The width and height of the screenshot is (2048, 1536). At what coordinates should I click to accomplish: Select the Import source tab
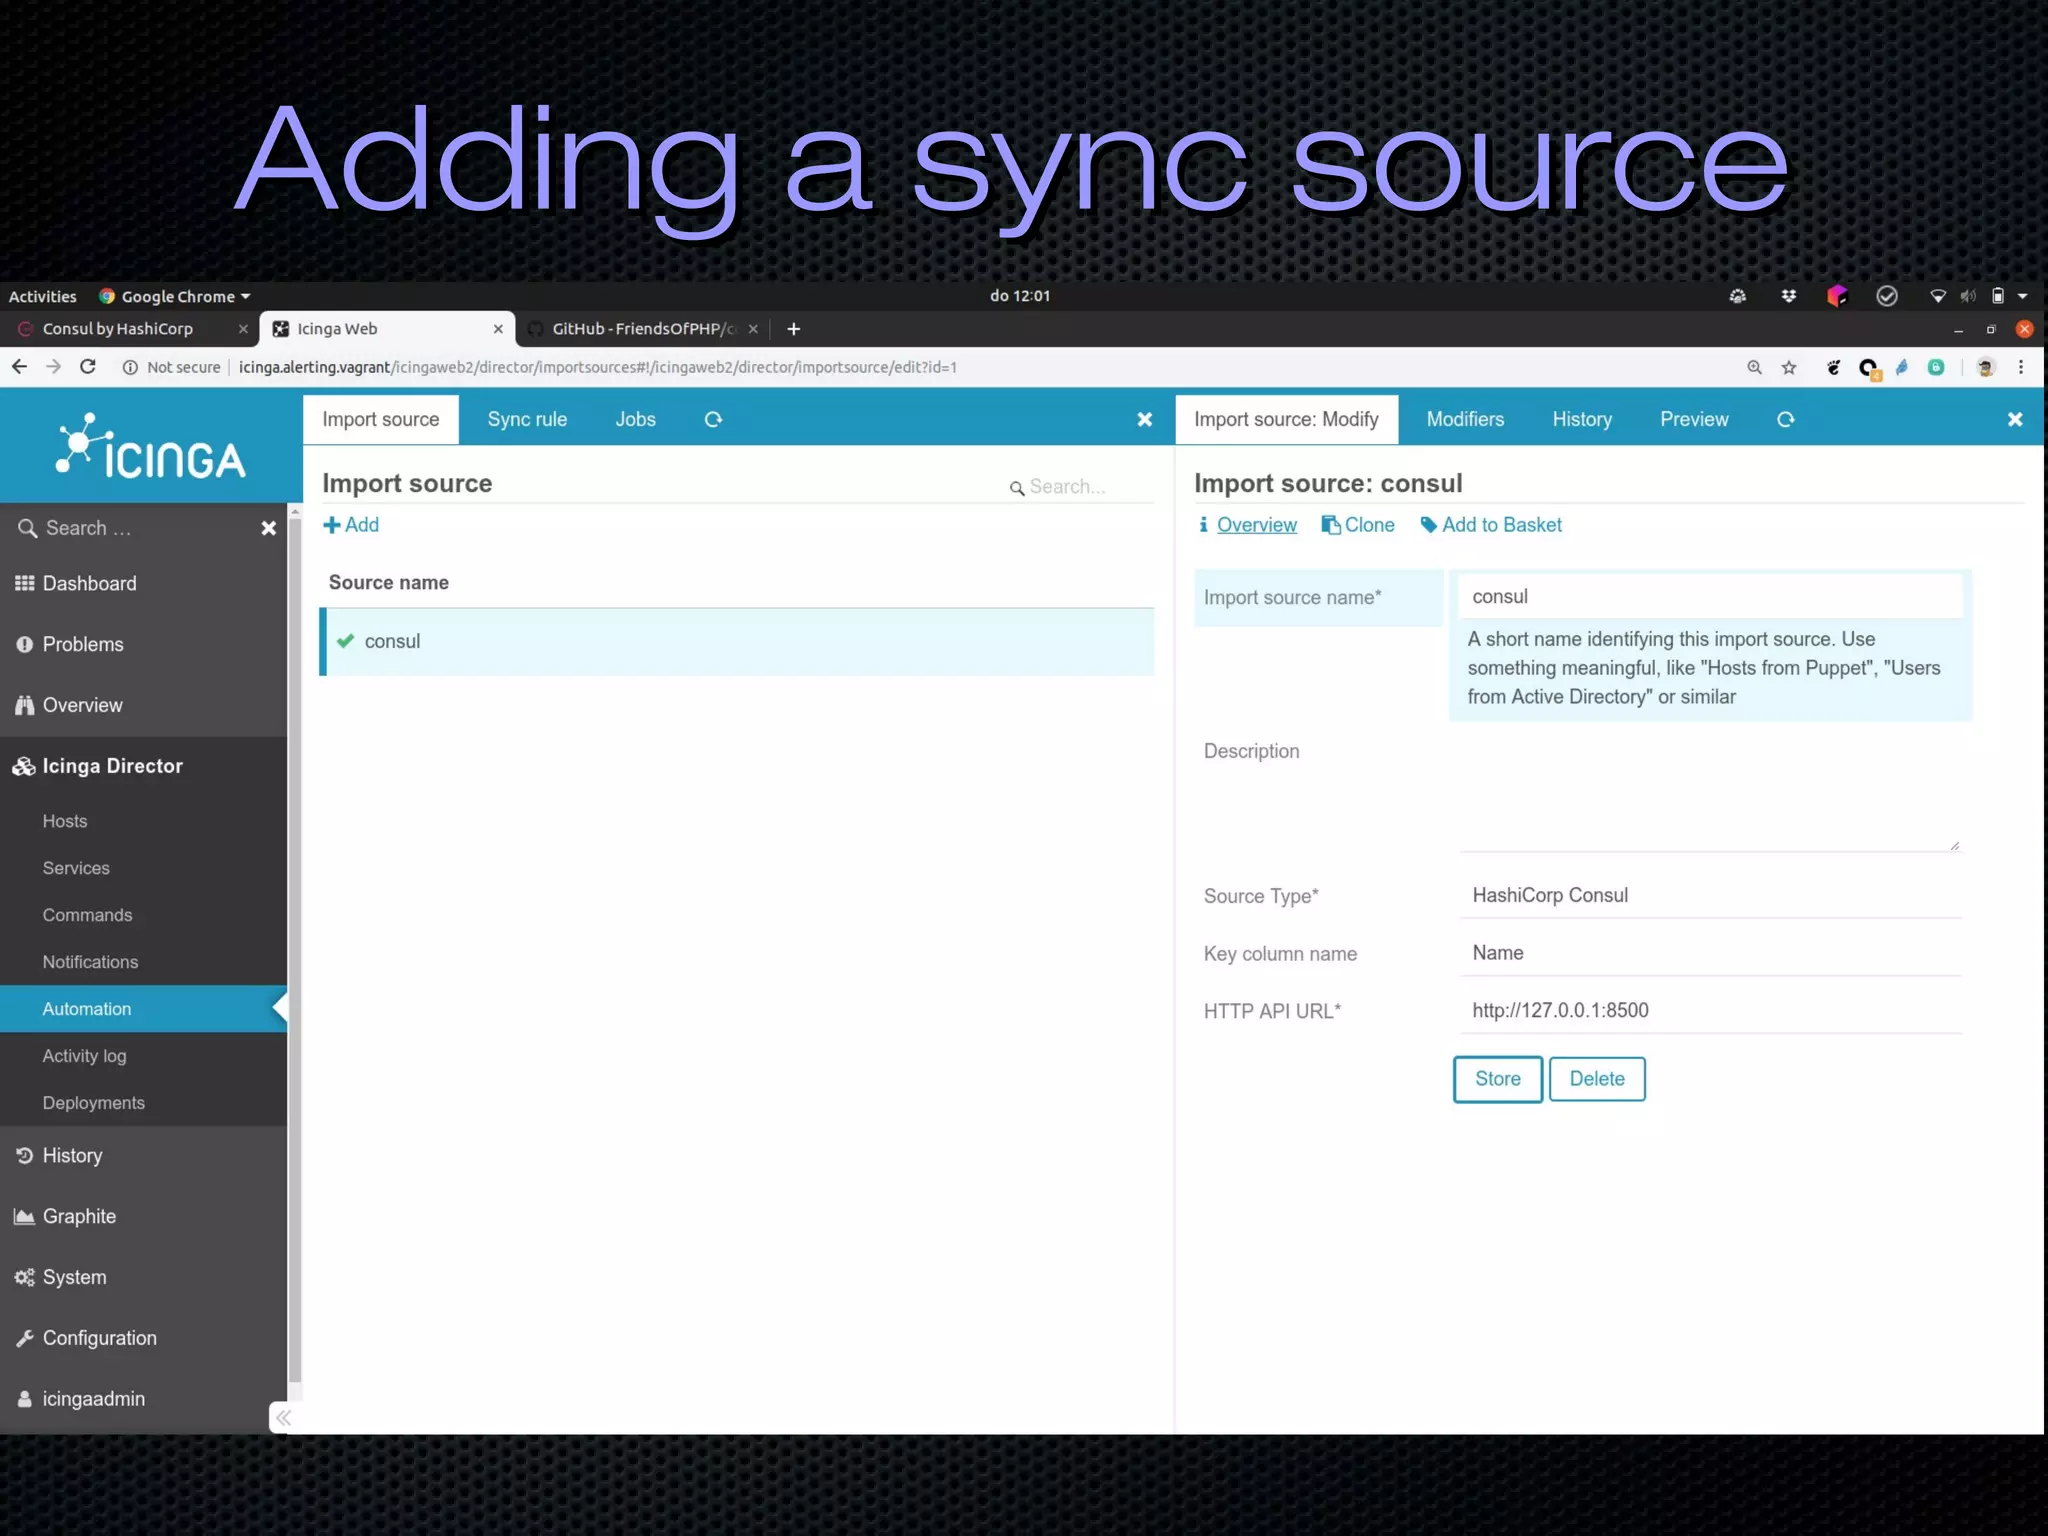(380, 420)
